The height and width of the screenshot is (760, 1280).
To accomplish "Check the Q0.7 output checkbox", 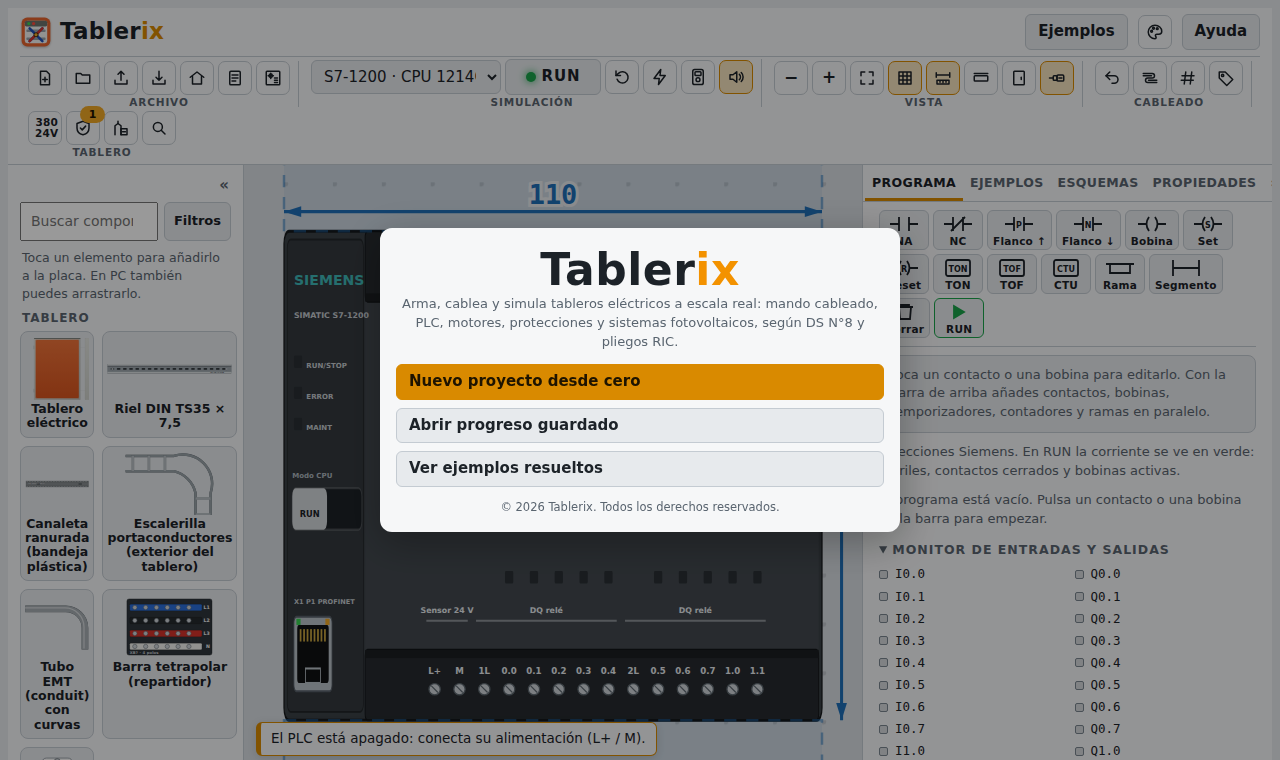I will [x=1079, y=729].
